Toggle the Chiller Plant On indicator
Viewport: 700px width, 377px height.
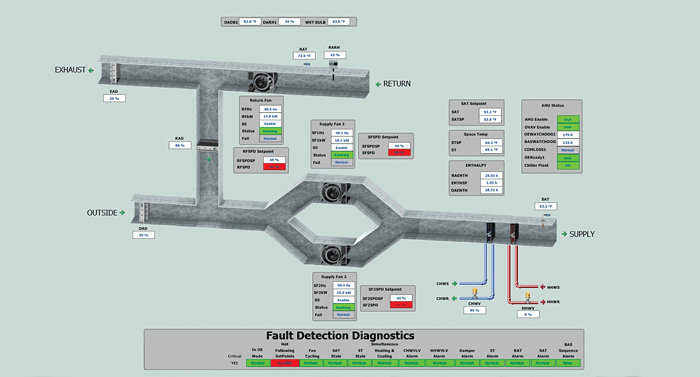pyautogui.click(x=568, y=165)
